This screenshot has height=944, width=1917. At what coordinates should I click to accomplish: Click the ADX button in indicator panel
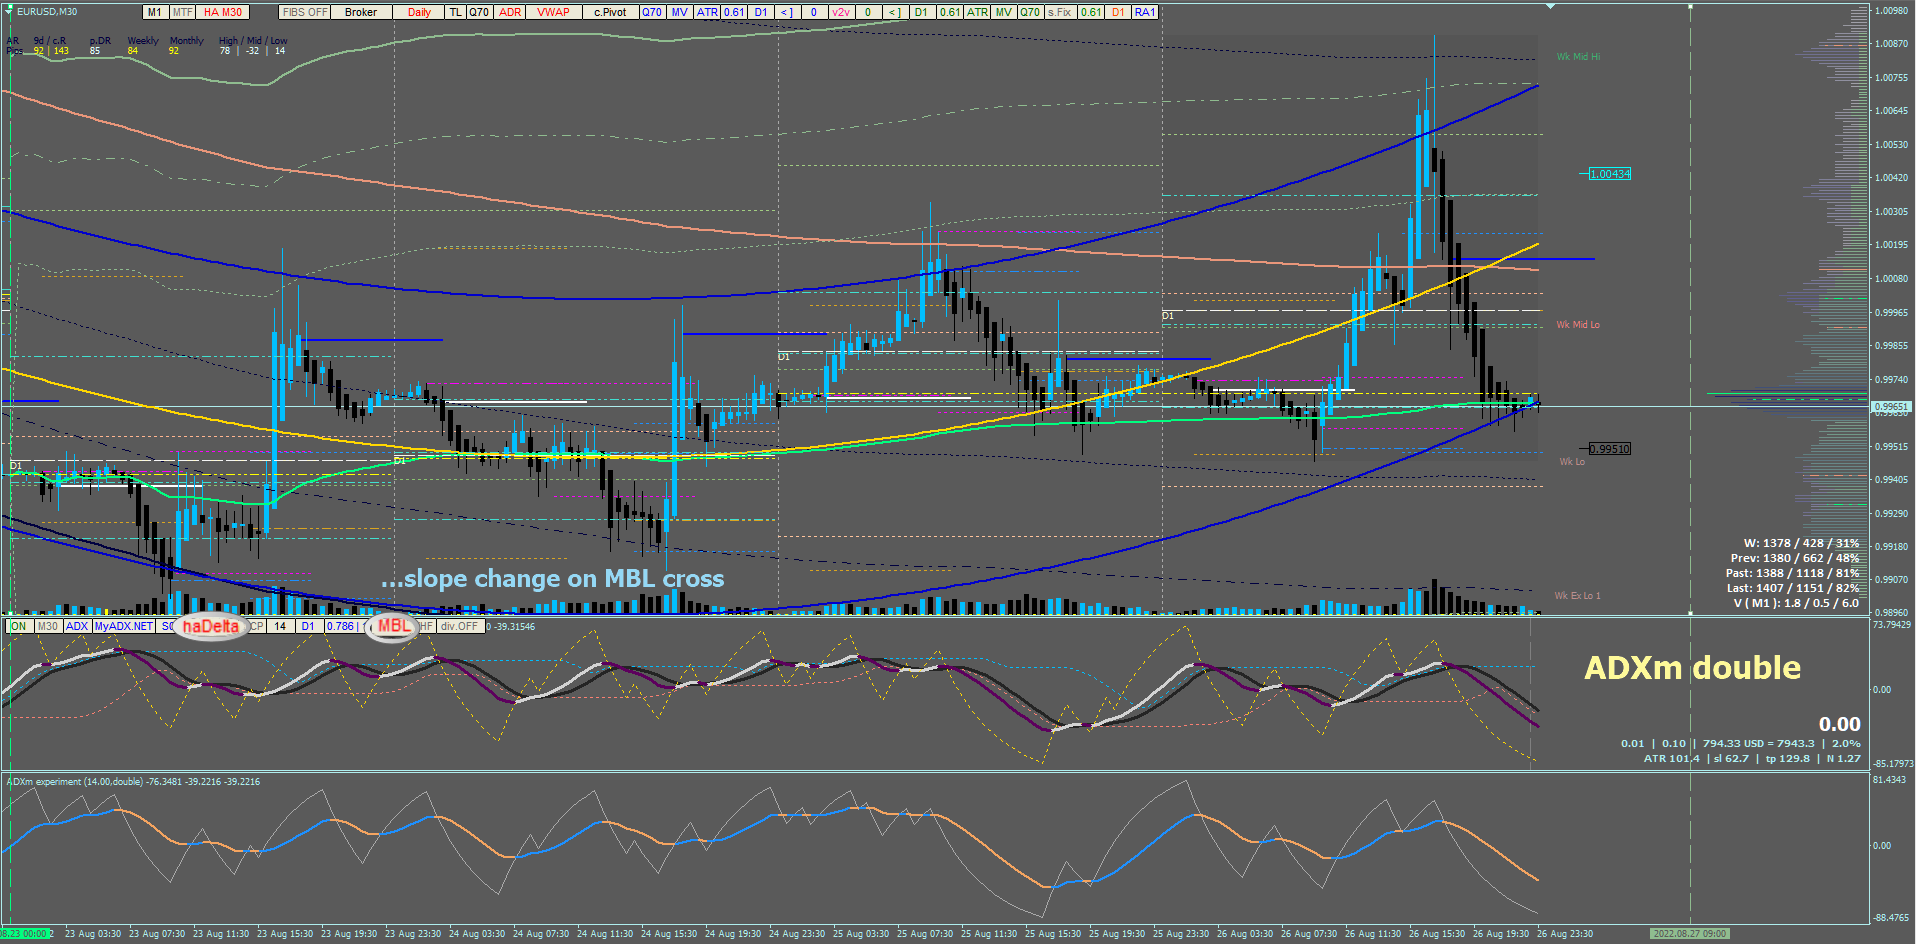(x=77, y=626)
